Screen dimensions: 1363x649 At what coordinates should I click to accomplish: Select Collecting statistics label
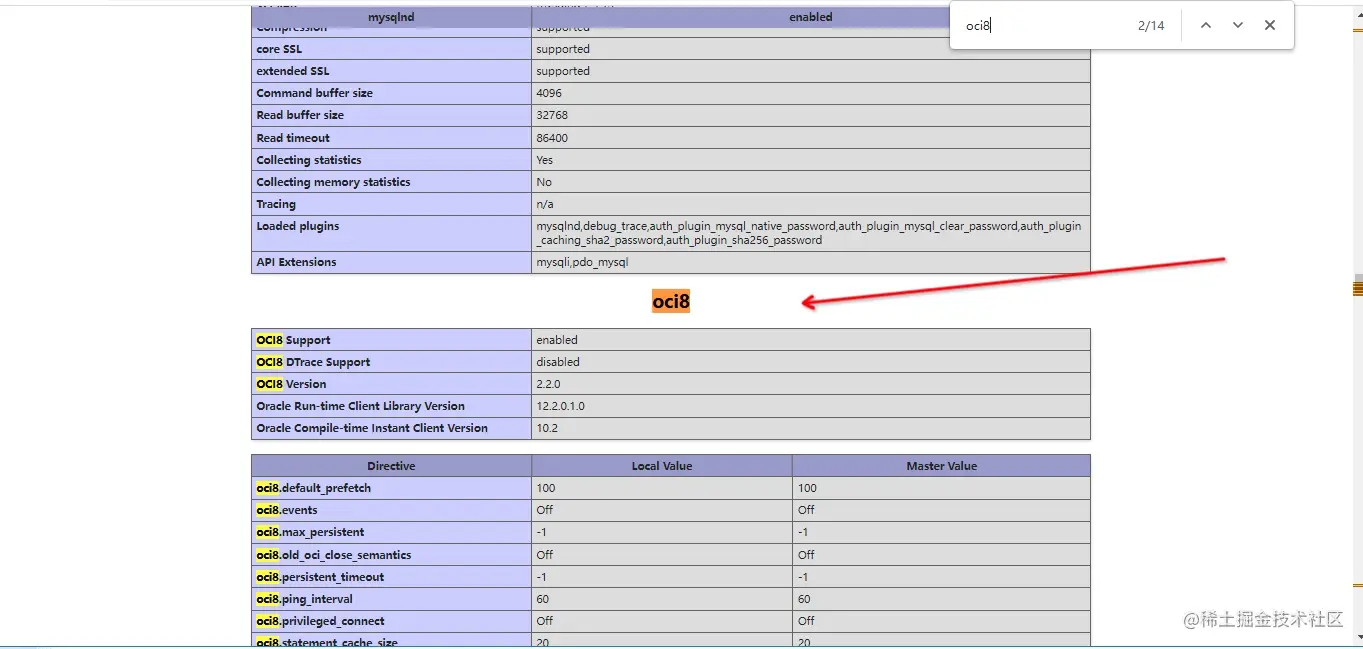(x=309, y=160)
